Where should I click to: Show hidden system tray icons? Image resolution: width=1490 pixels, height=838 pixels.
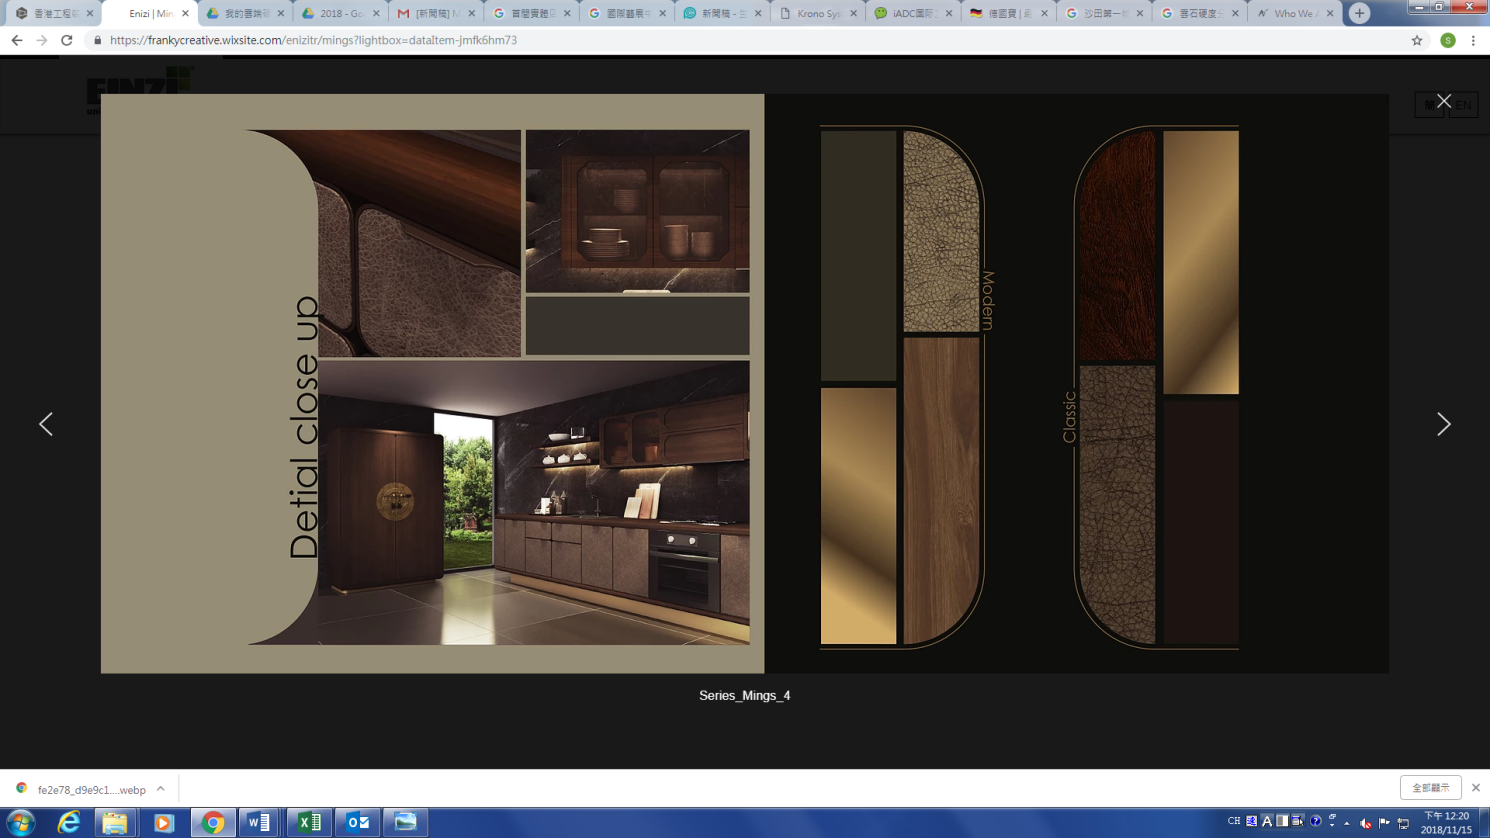click(x=1347, y=823)
